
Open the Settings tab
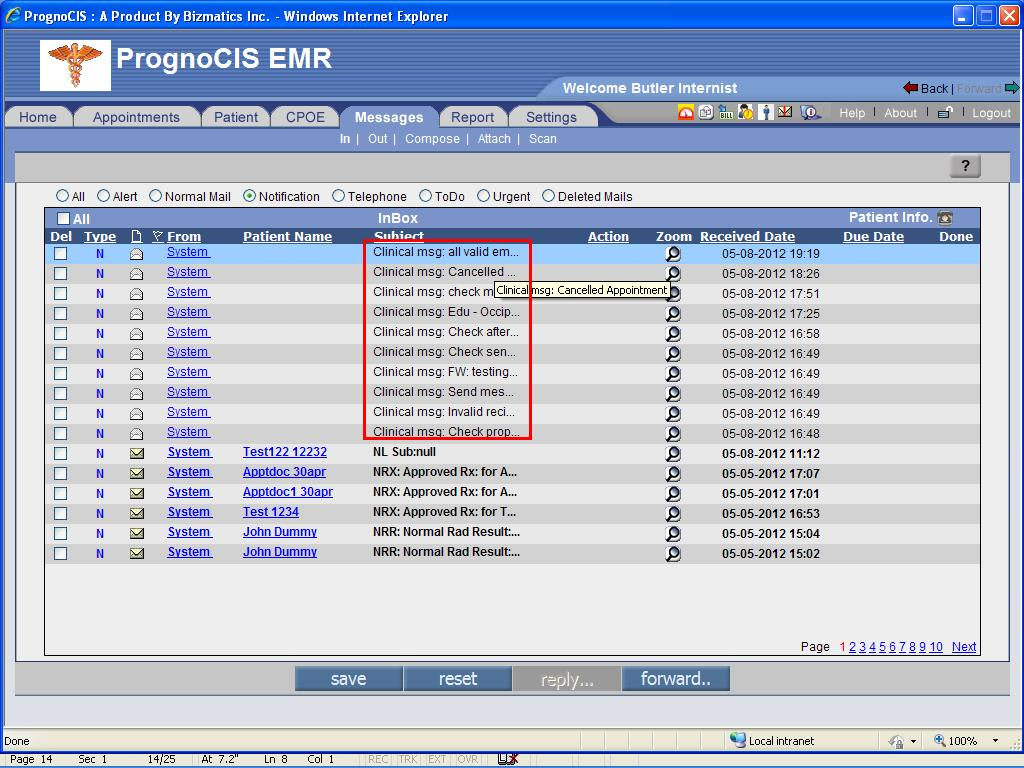tap(551, 117)
